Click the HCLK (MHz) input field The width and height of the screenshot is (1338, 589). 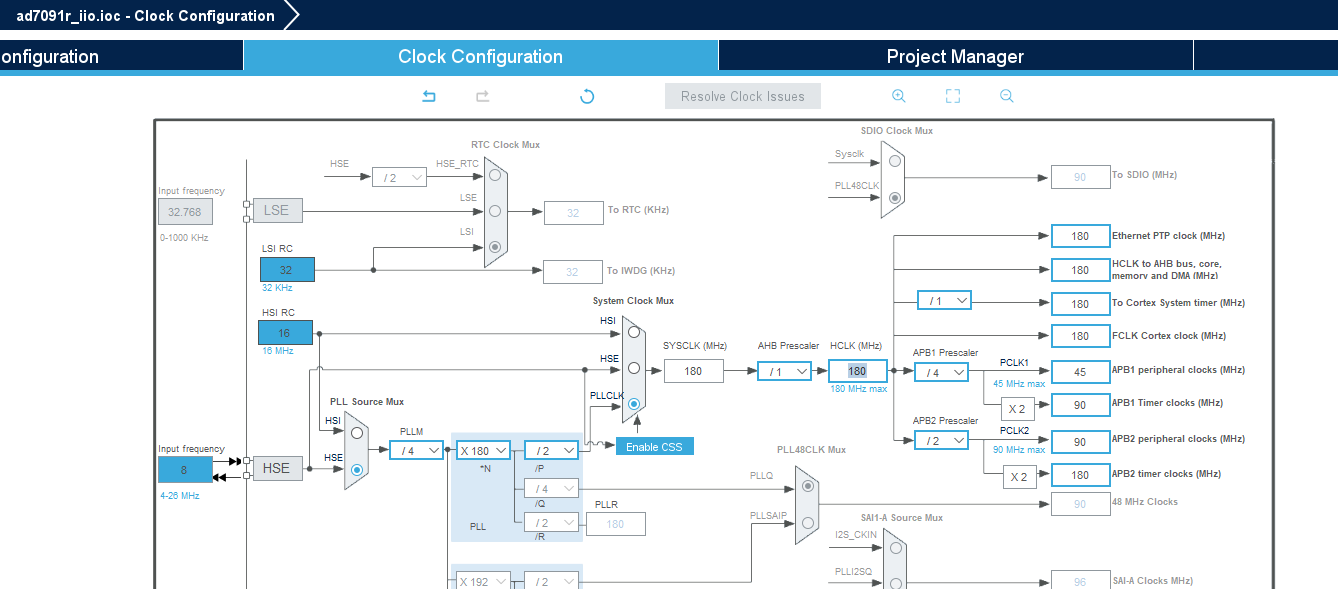(857, 371)
